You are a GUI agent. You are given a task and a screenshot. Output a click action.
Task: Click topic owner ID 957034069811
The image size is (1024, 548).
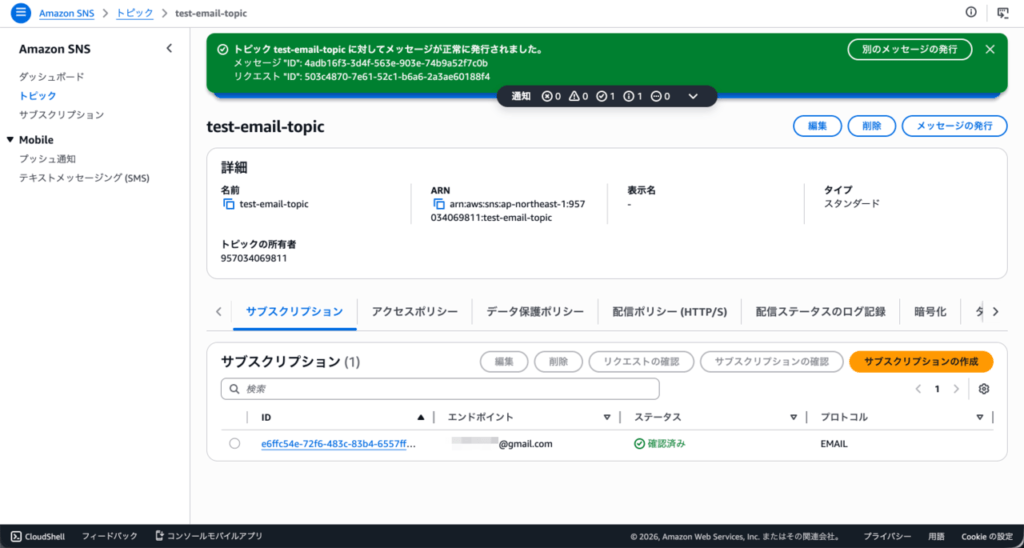pyautogui.click(x=254, y=258)
